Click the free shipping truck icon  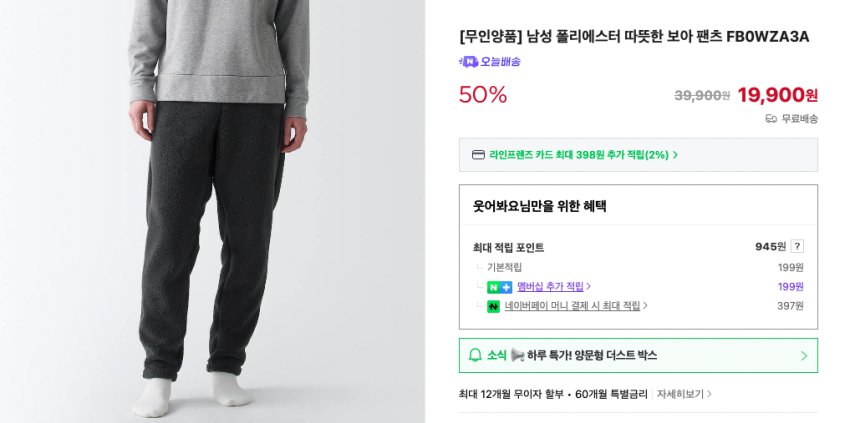[771, 119]
